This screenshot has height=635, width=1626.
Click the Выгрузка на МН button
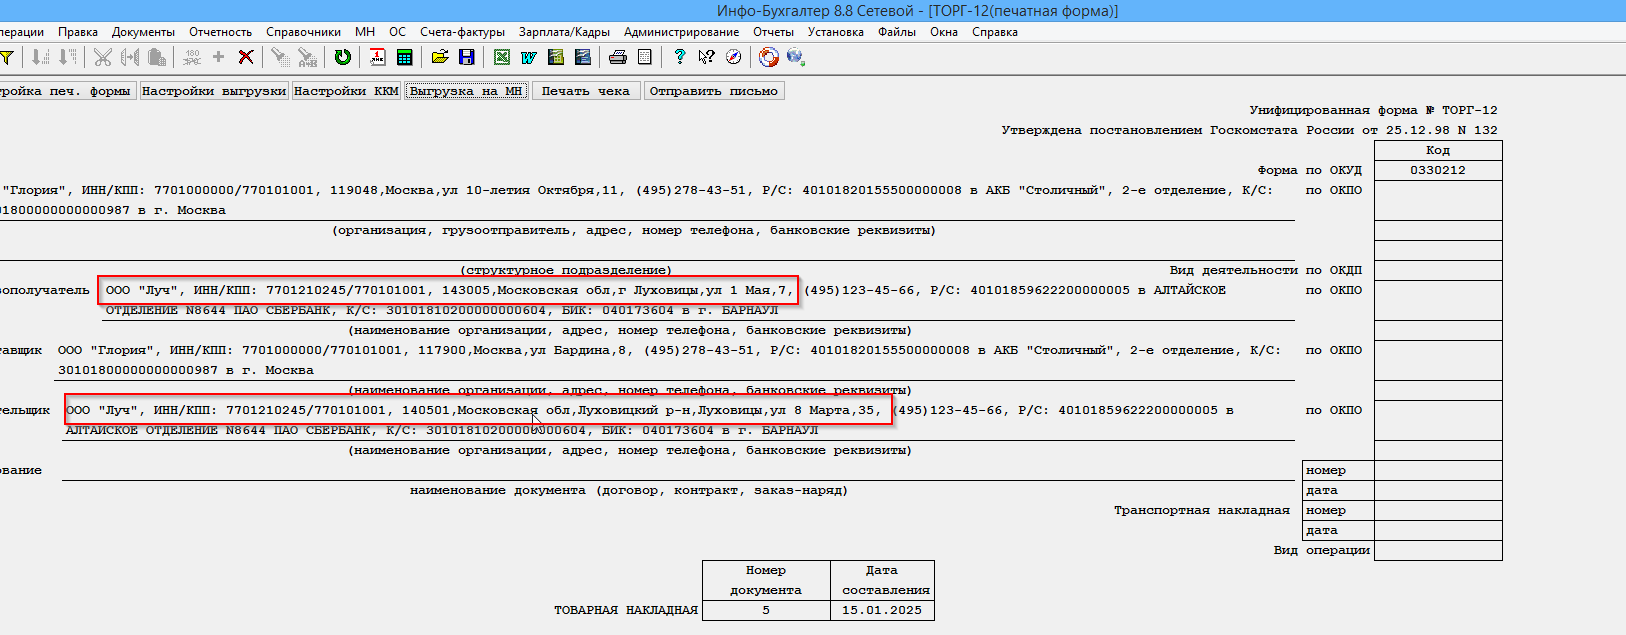pyautogui.click(x=466, y=91)
